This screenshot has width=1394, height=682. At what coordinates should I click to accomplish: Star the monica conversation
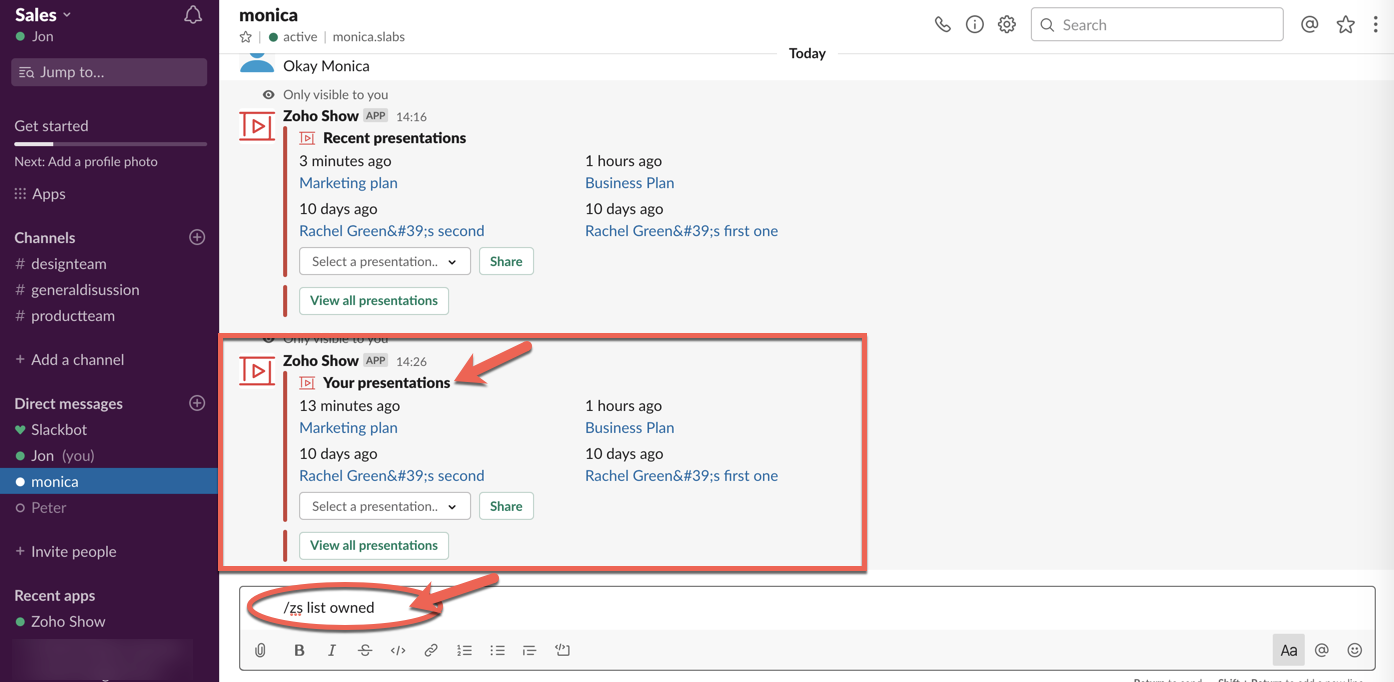point(245,37)
